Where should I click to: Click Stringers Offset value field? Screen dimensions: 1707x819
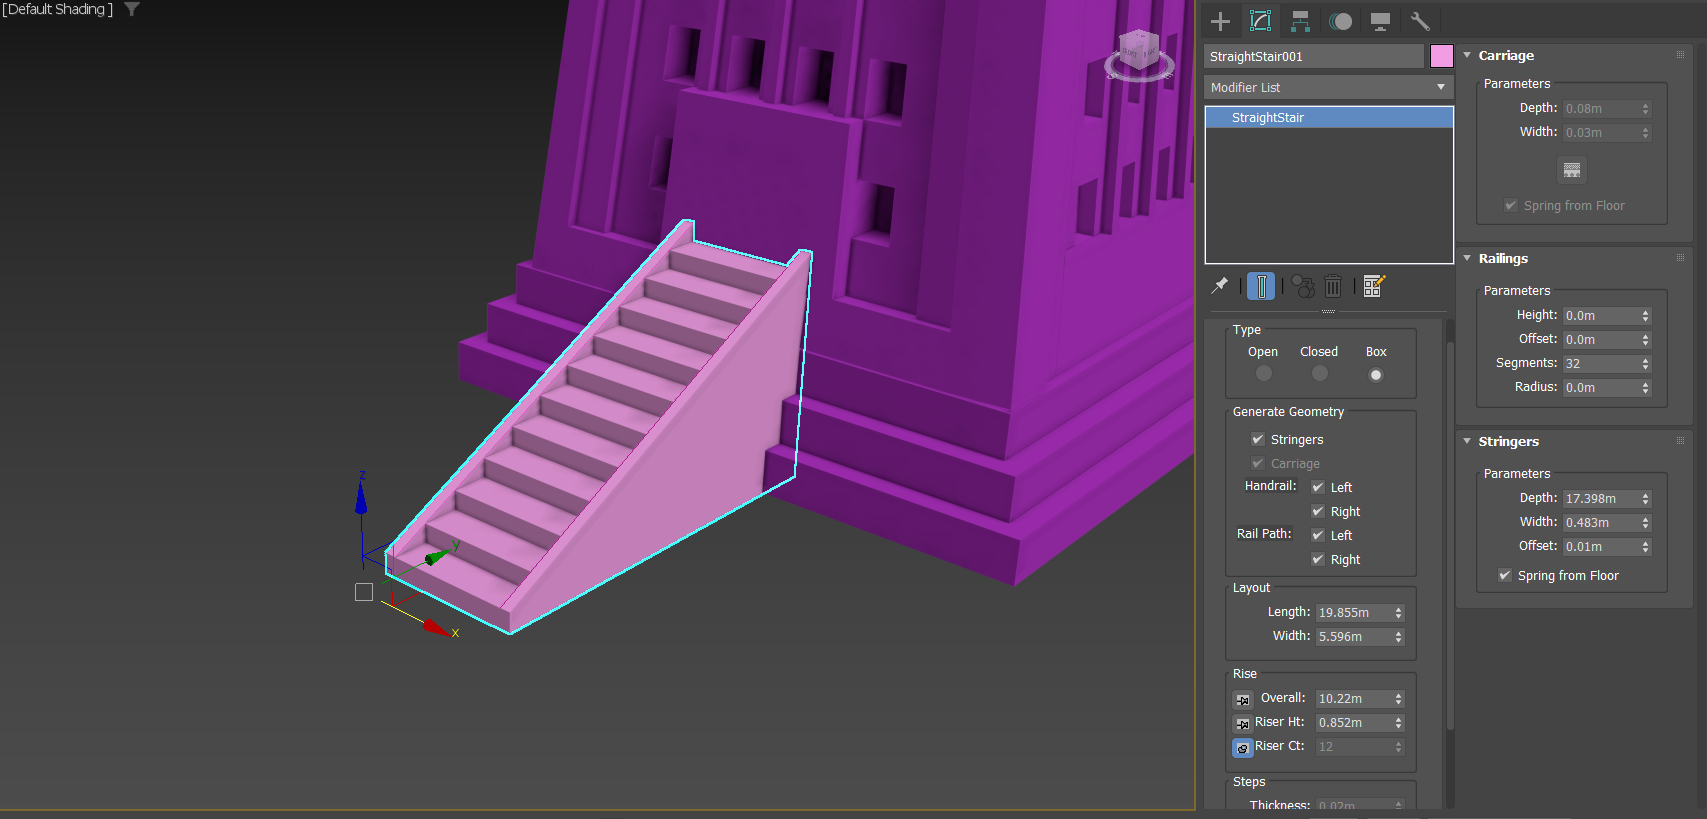point(1601,547)
